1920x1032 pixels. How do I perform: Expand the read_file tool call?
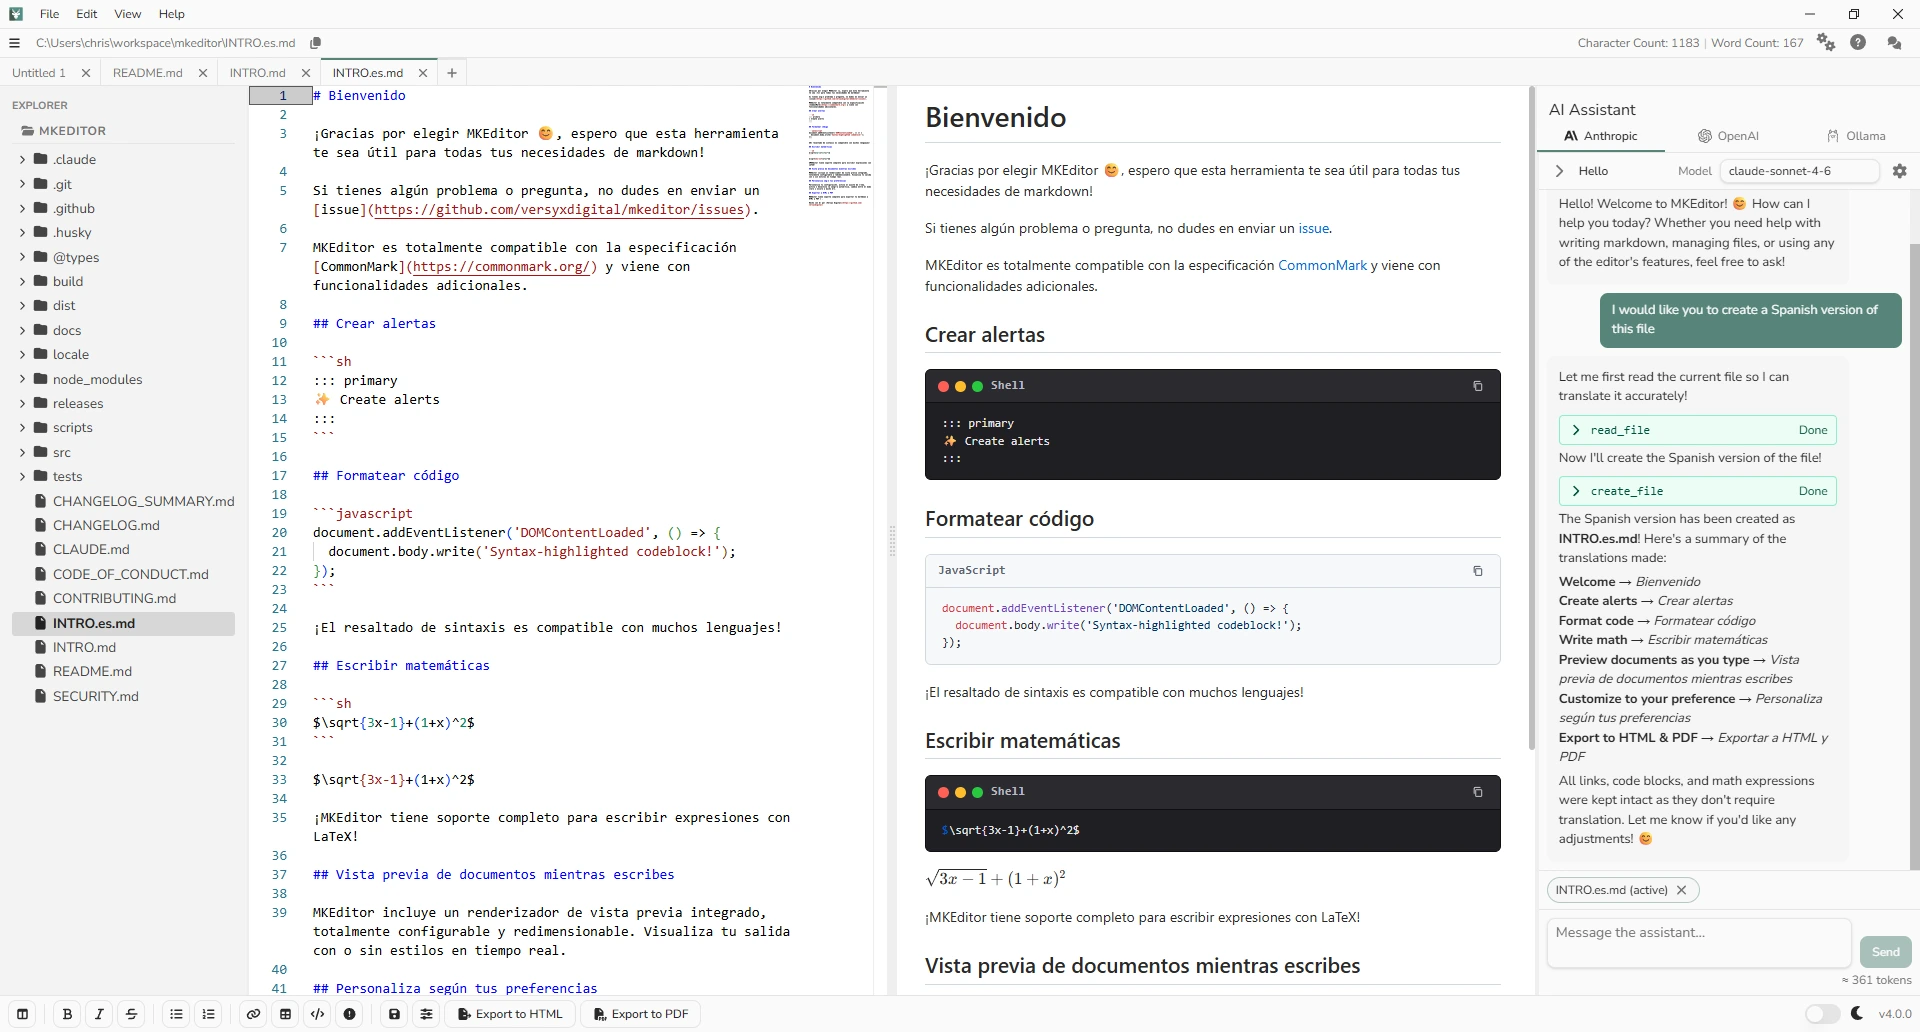pos(1697,430)
